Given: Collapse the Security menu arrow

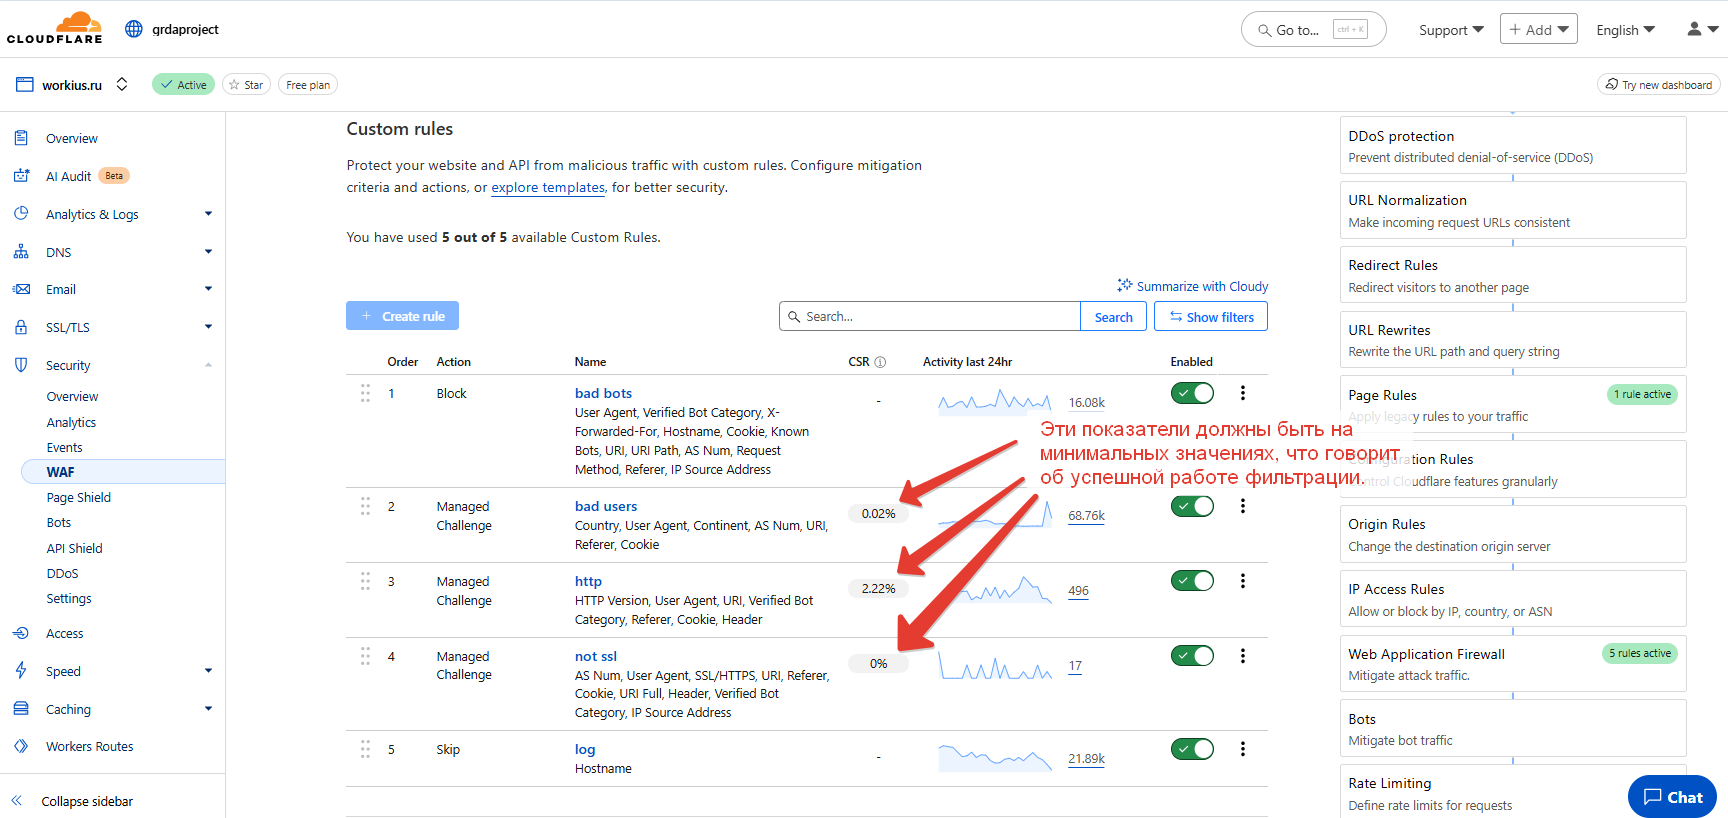Looking at the screenshot, I should point(208,365).
